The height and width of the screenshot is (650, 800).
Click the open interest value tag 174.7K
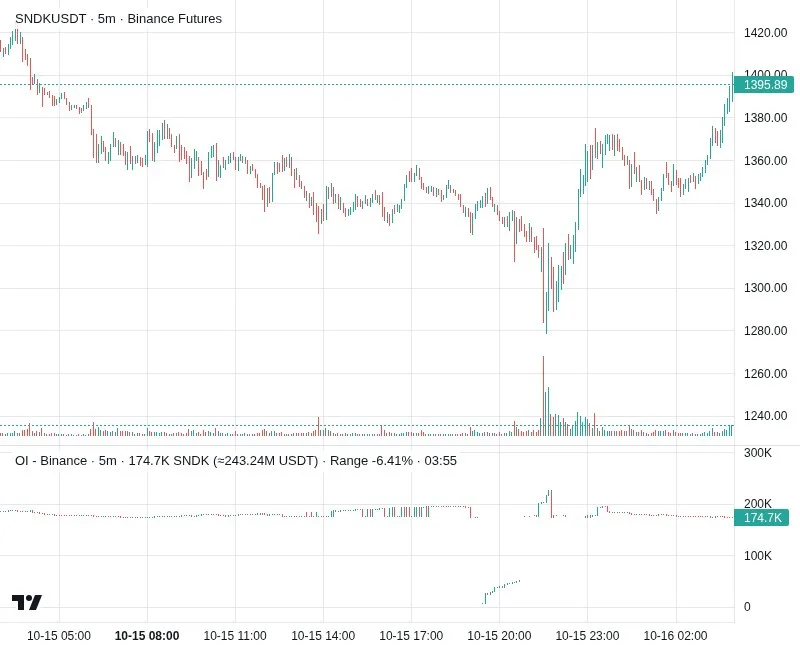click(x=761, y=518)
